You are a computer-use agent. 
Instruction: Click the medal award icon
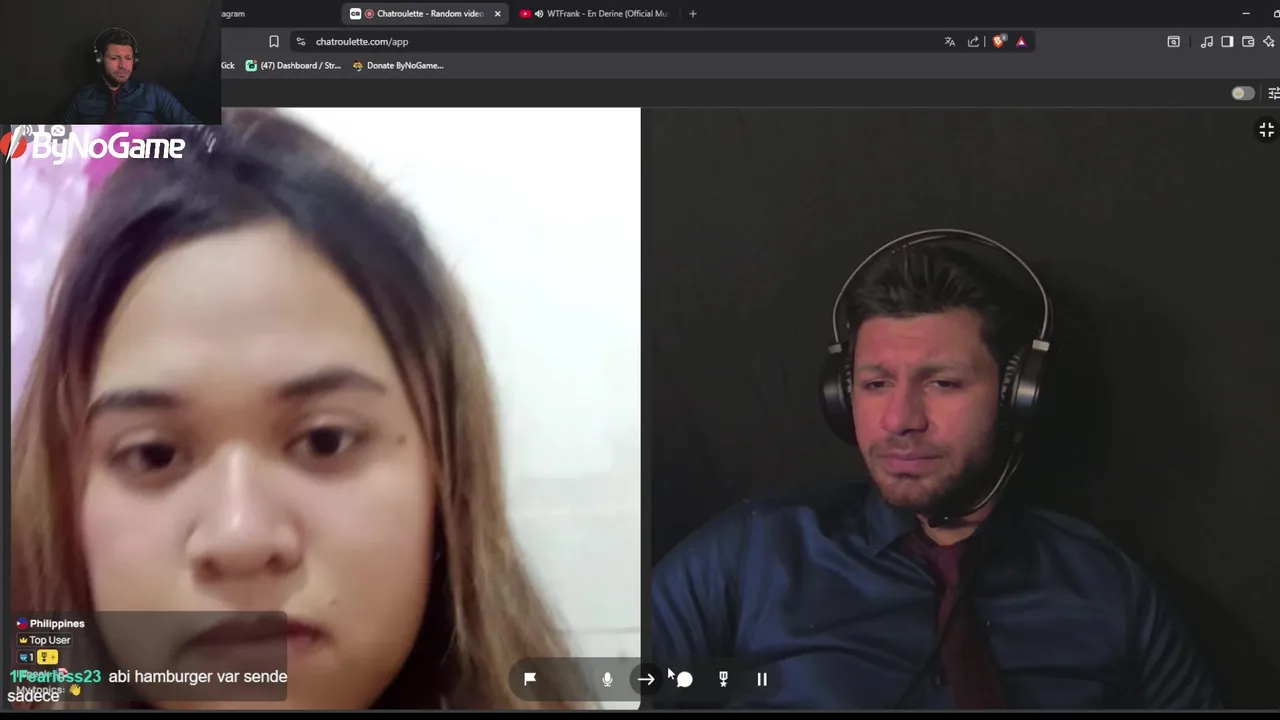pos(723,679)
